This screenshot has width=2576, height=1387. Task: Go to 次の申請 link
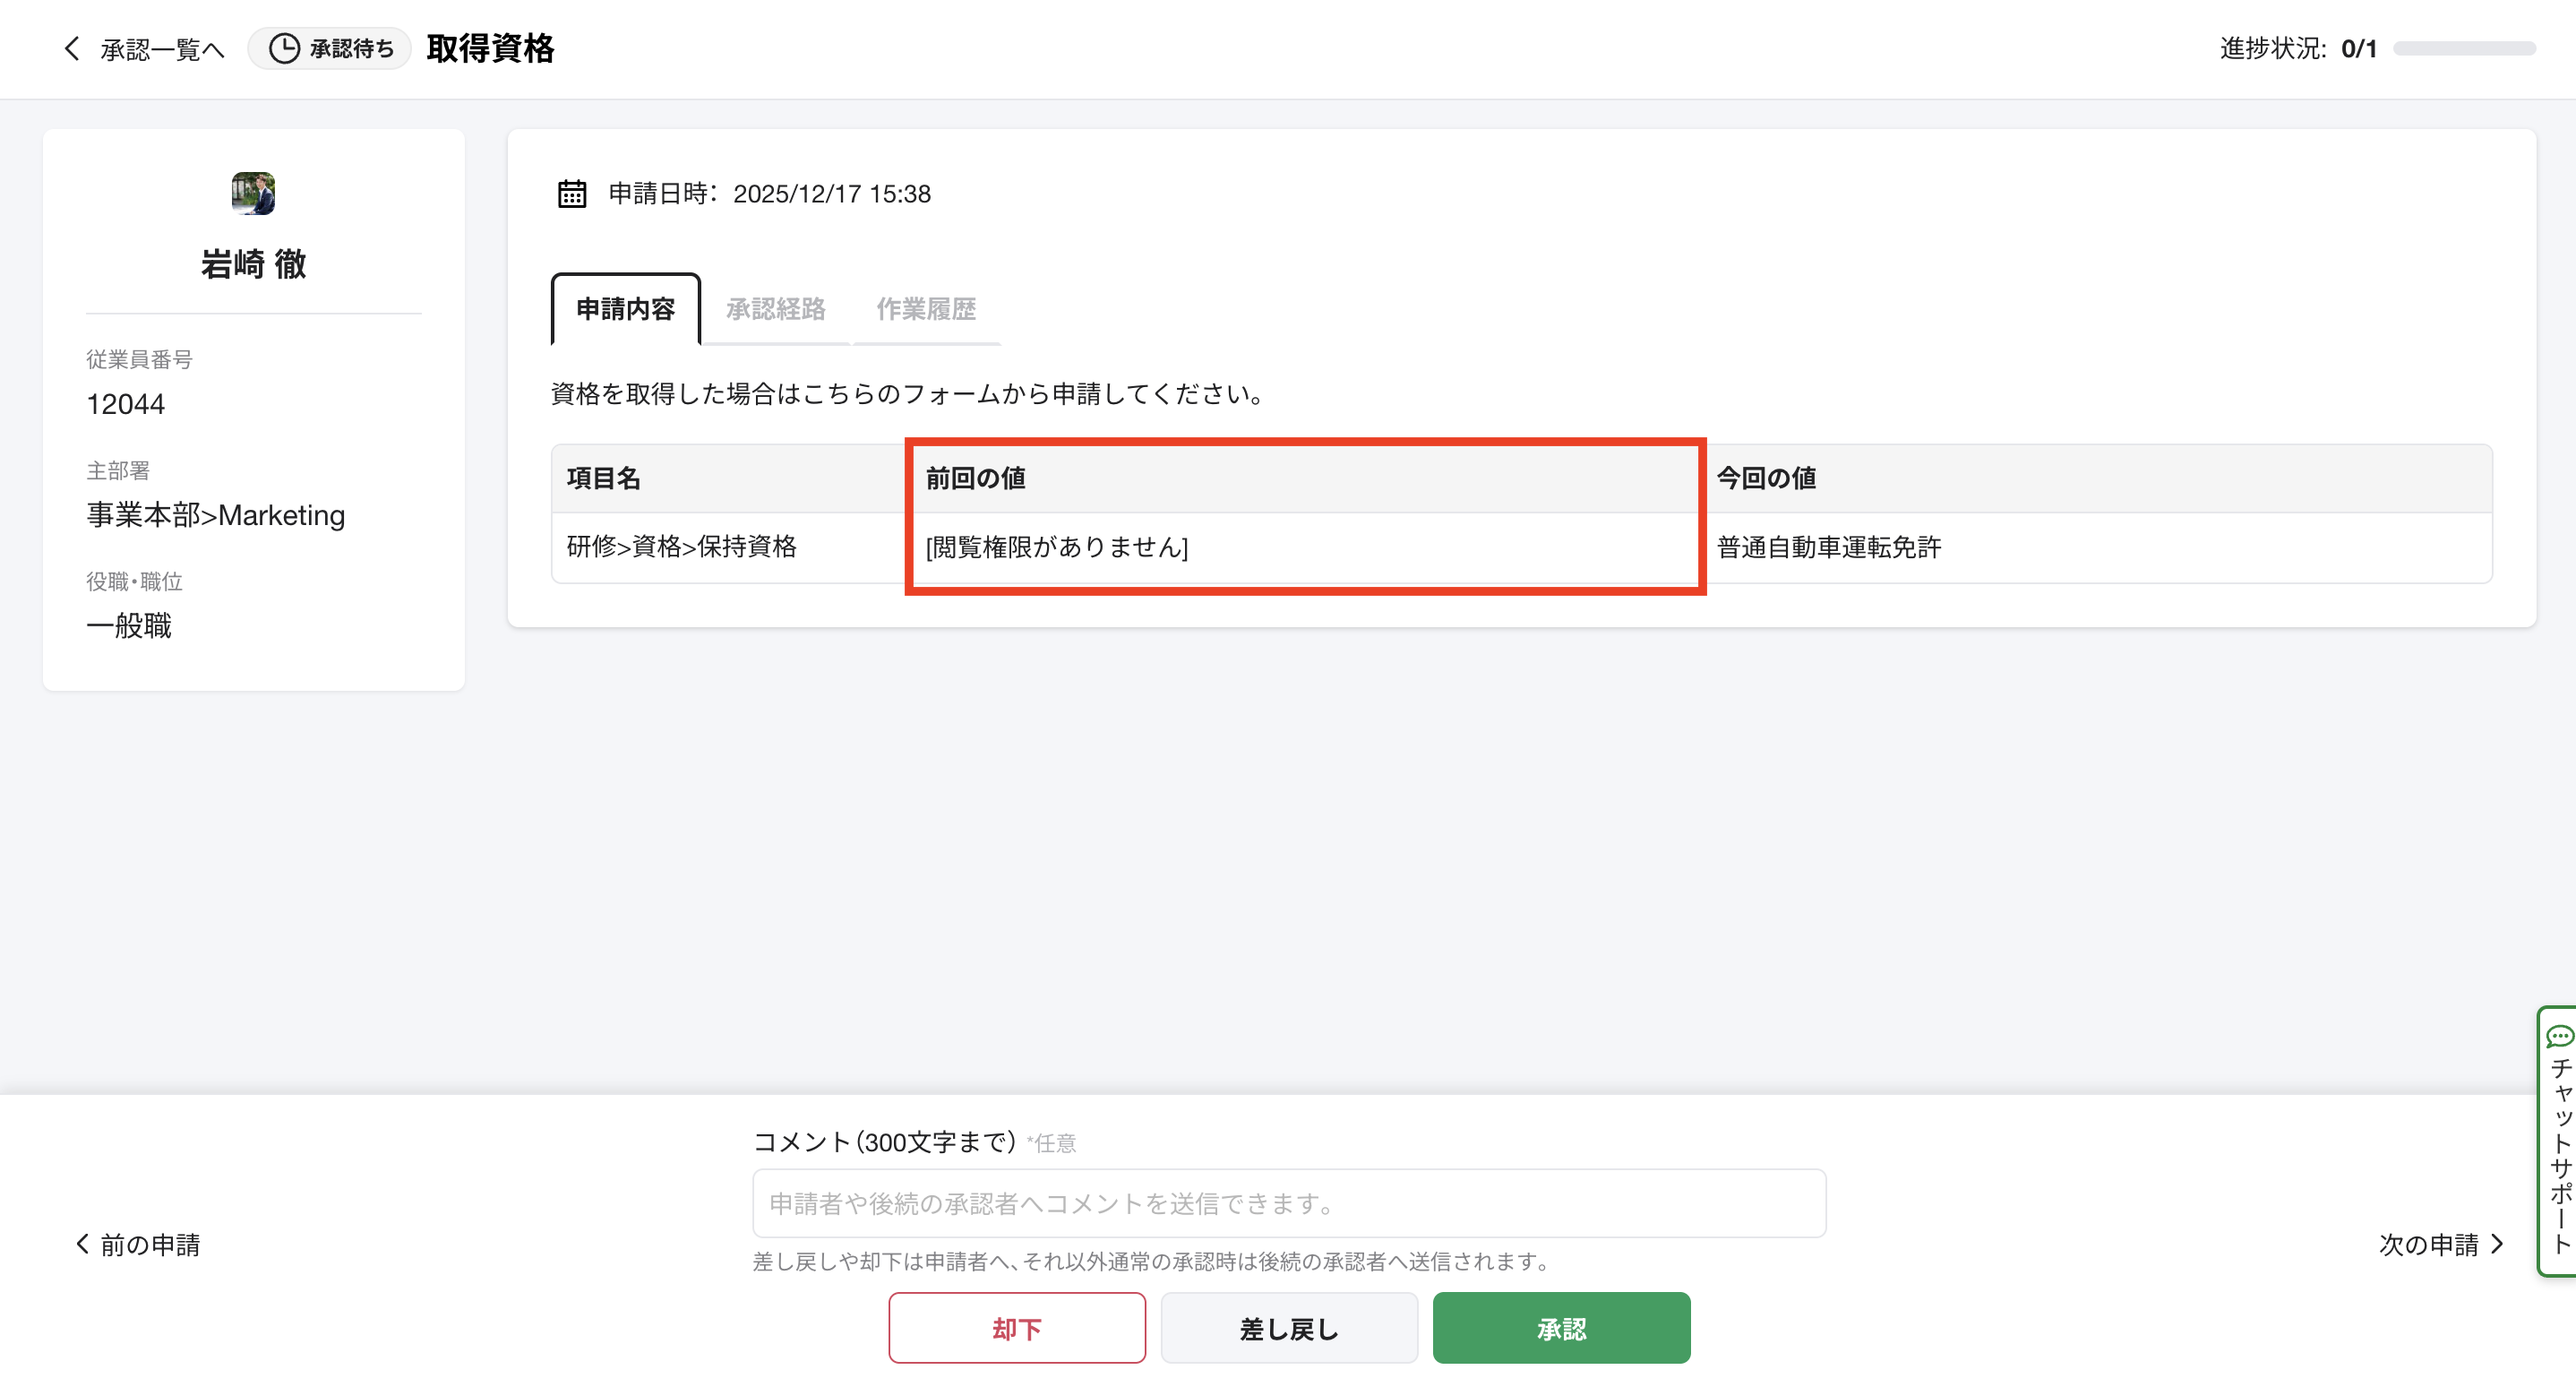[x=2428, y=1244]
